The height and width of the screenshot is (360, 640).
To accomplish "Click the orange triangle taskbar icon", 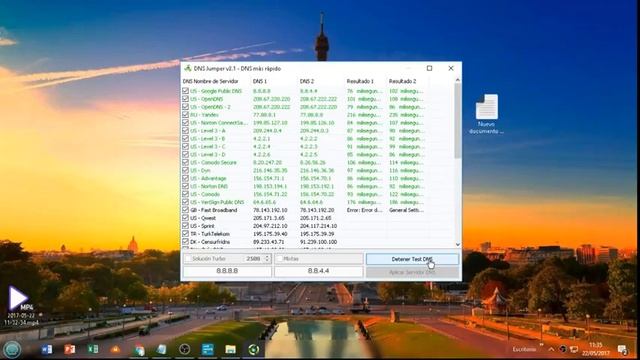I will pos(116,349).
